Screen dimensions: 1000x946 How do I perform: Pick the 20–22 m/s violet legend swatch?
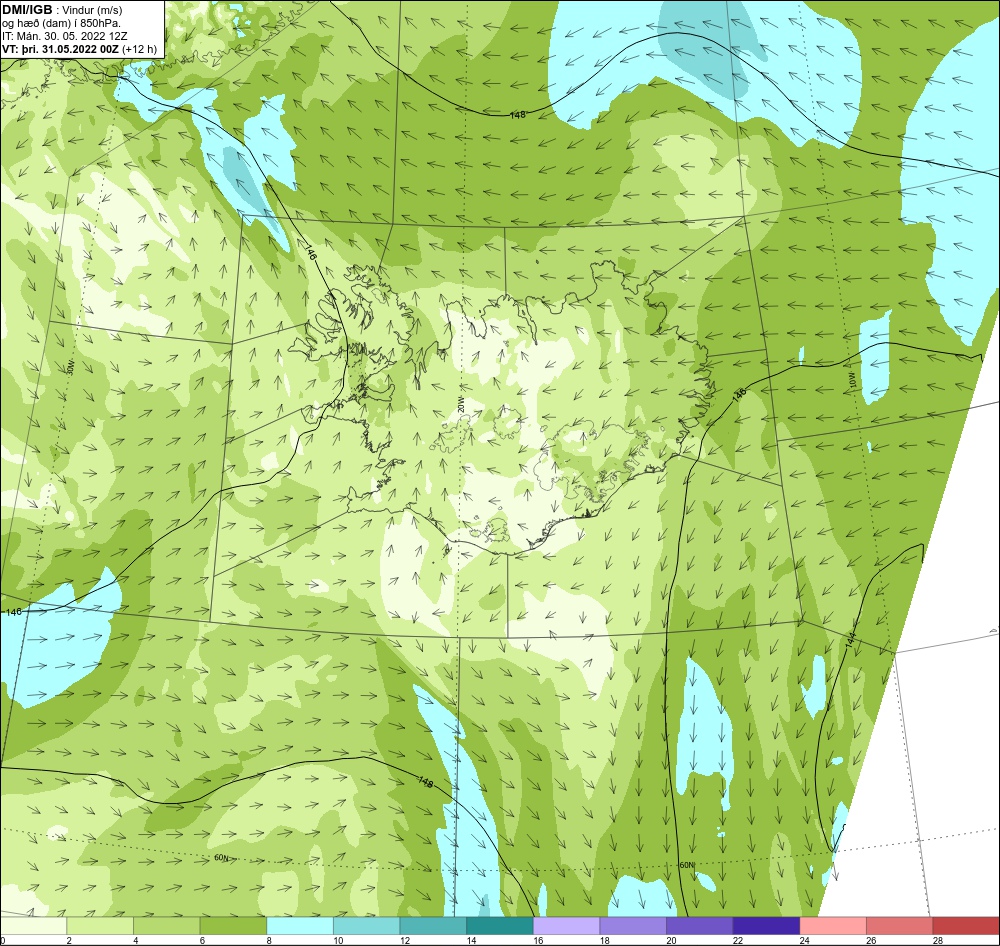pos(700,926)
